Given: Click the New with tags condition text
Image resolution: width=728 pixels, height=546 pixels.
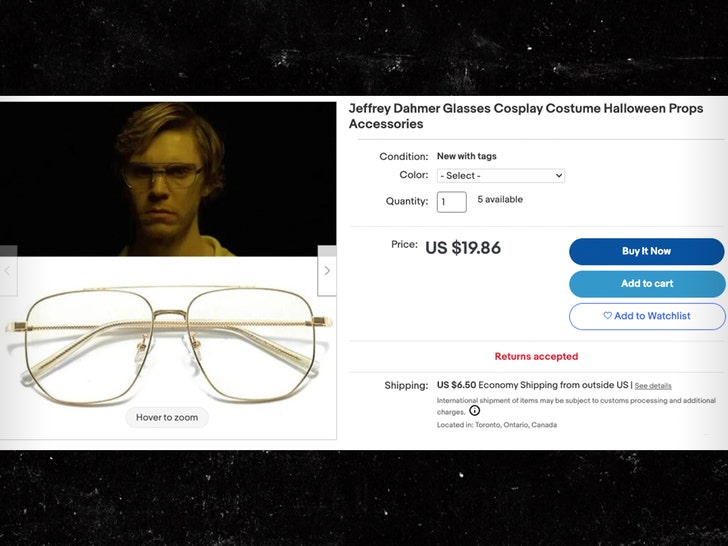Looking at the screenshot, I should point(467,156).
